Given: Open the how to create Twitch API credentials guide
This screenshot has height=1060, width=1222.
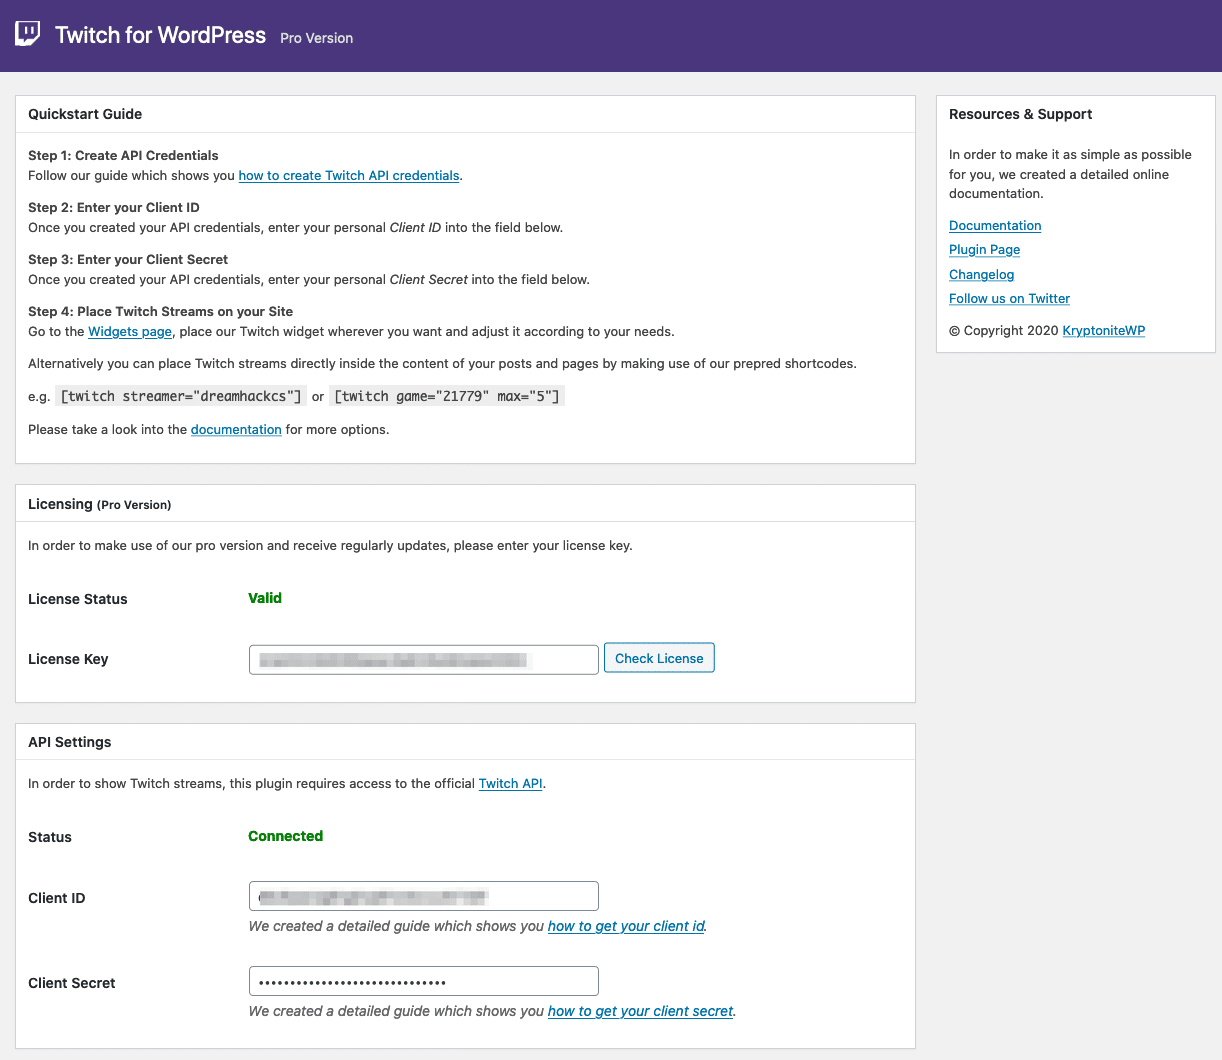Looking at the screenshot, I should pos(349,175).
